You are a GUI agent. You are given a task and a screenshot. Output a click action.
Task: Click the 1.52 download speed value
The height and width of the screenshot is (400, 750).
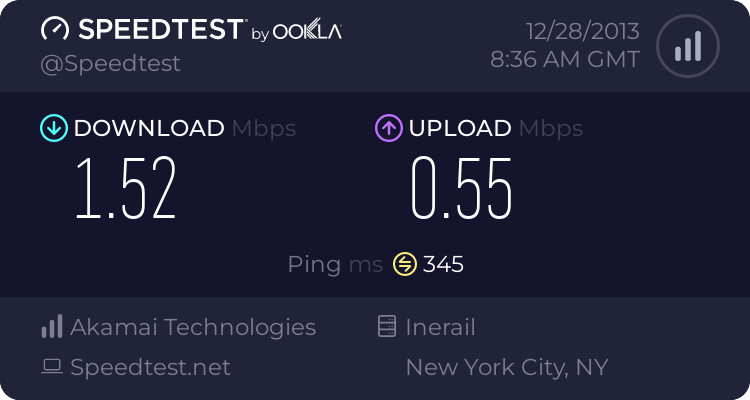(127, 189)
